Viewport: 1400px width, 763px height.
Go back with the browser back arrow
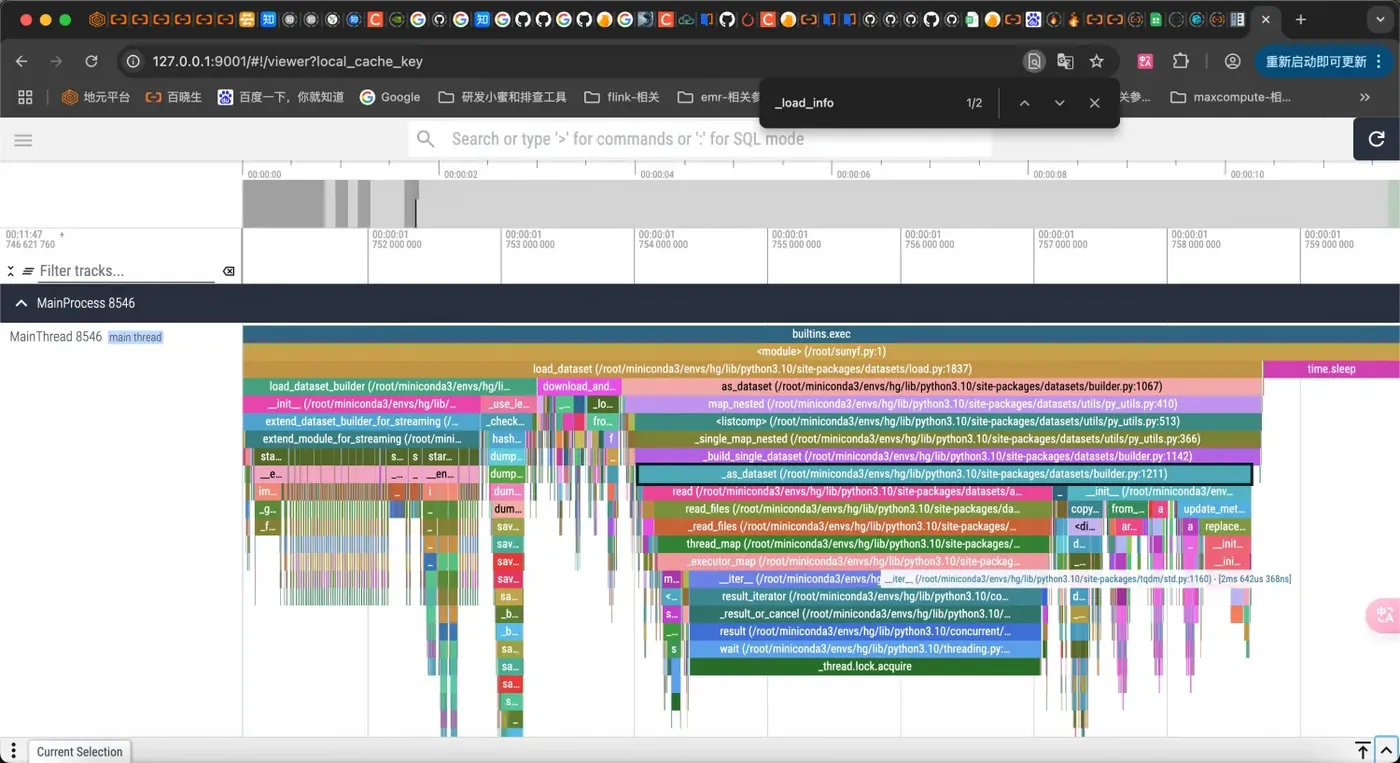(23, 61)
